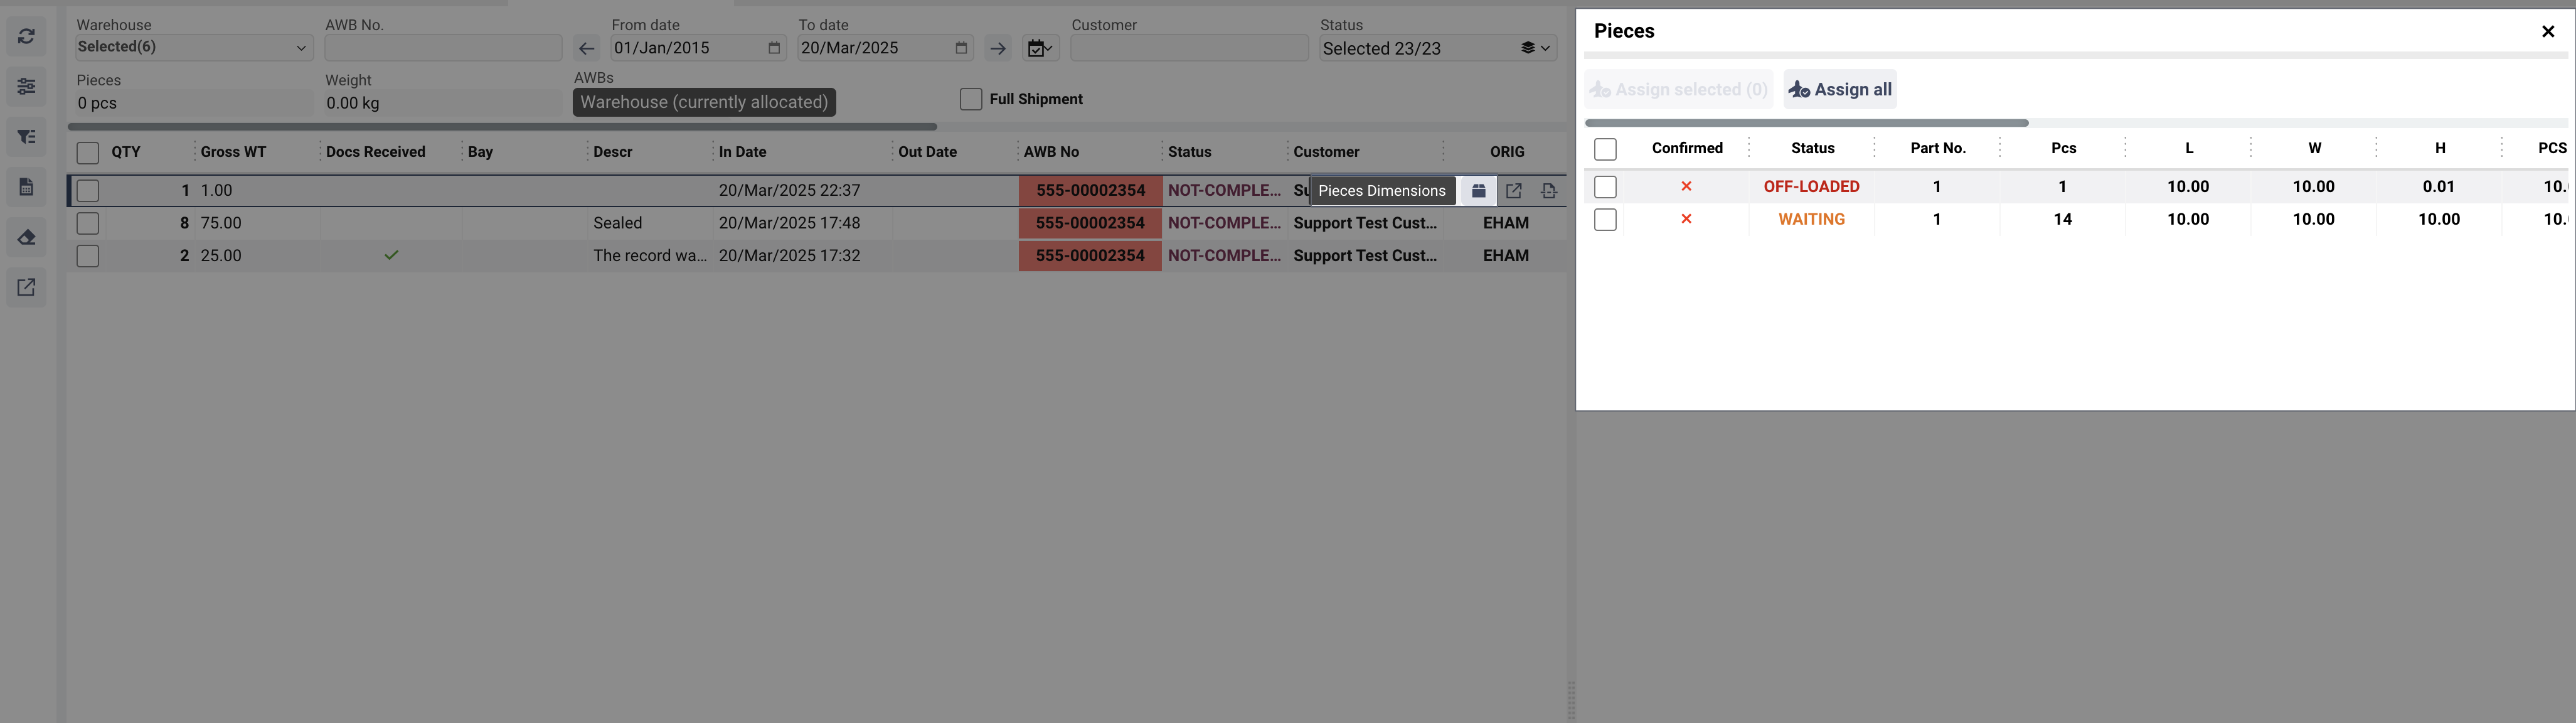Click AWB number 555-00002354 in 75.00 row
This screenshot has height=723, width=2576.
(x=1090, y=223)
